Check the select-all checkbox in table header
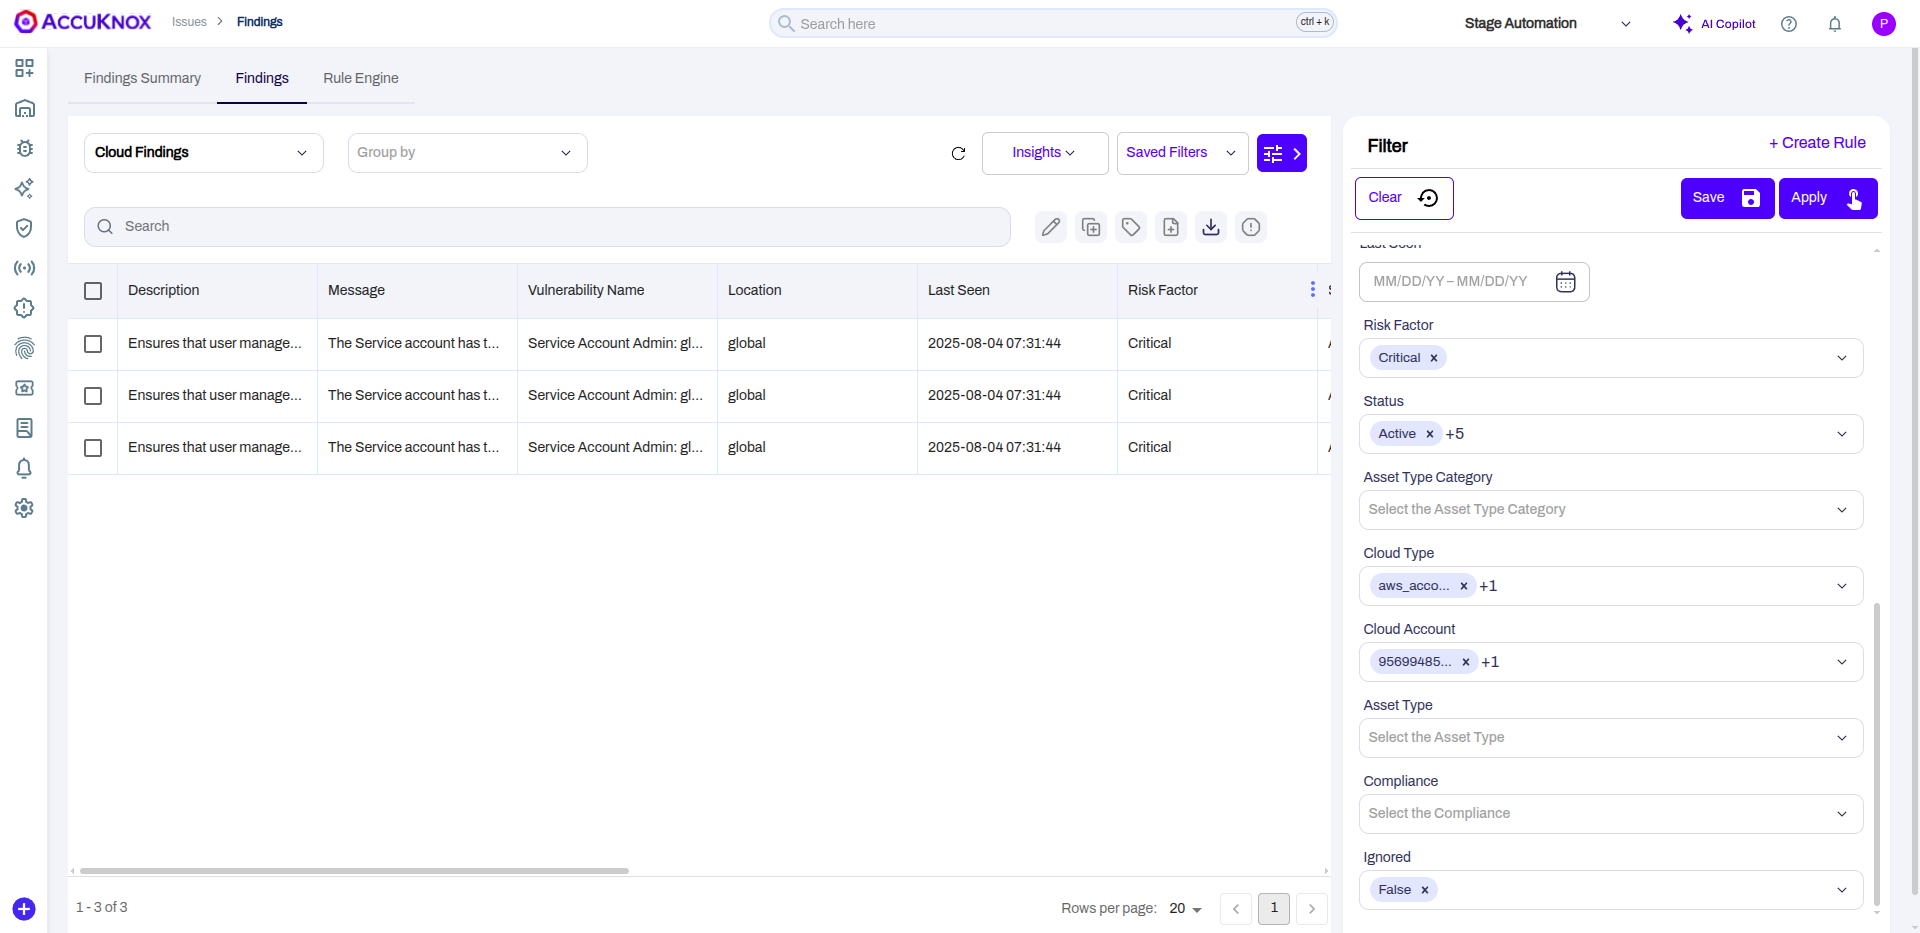Viewport: 1920px width, 933px height. 93,291
